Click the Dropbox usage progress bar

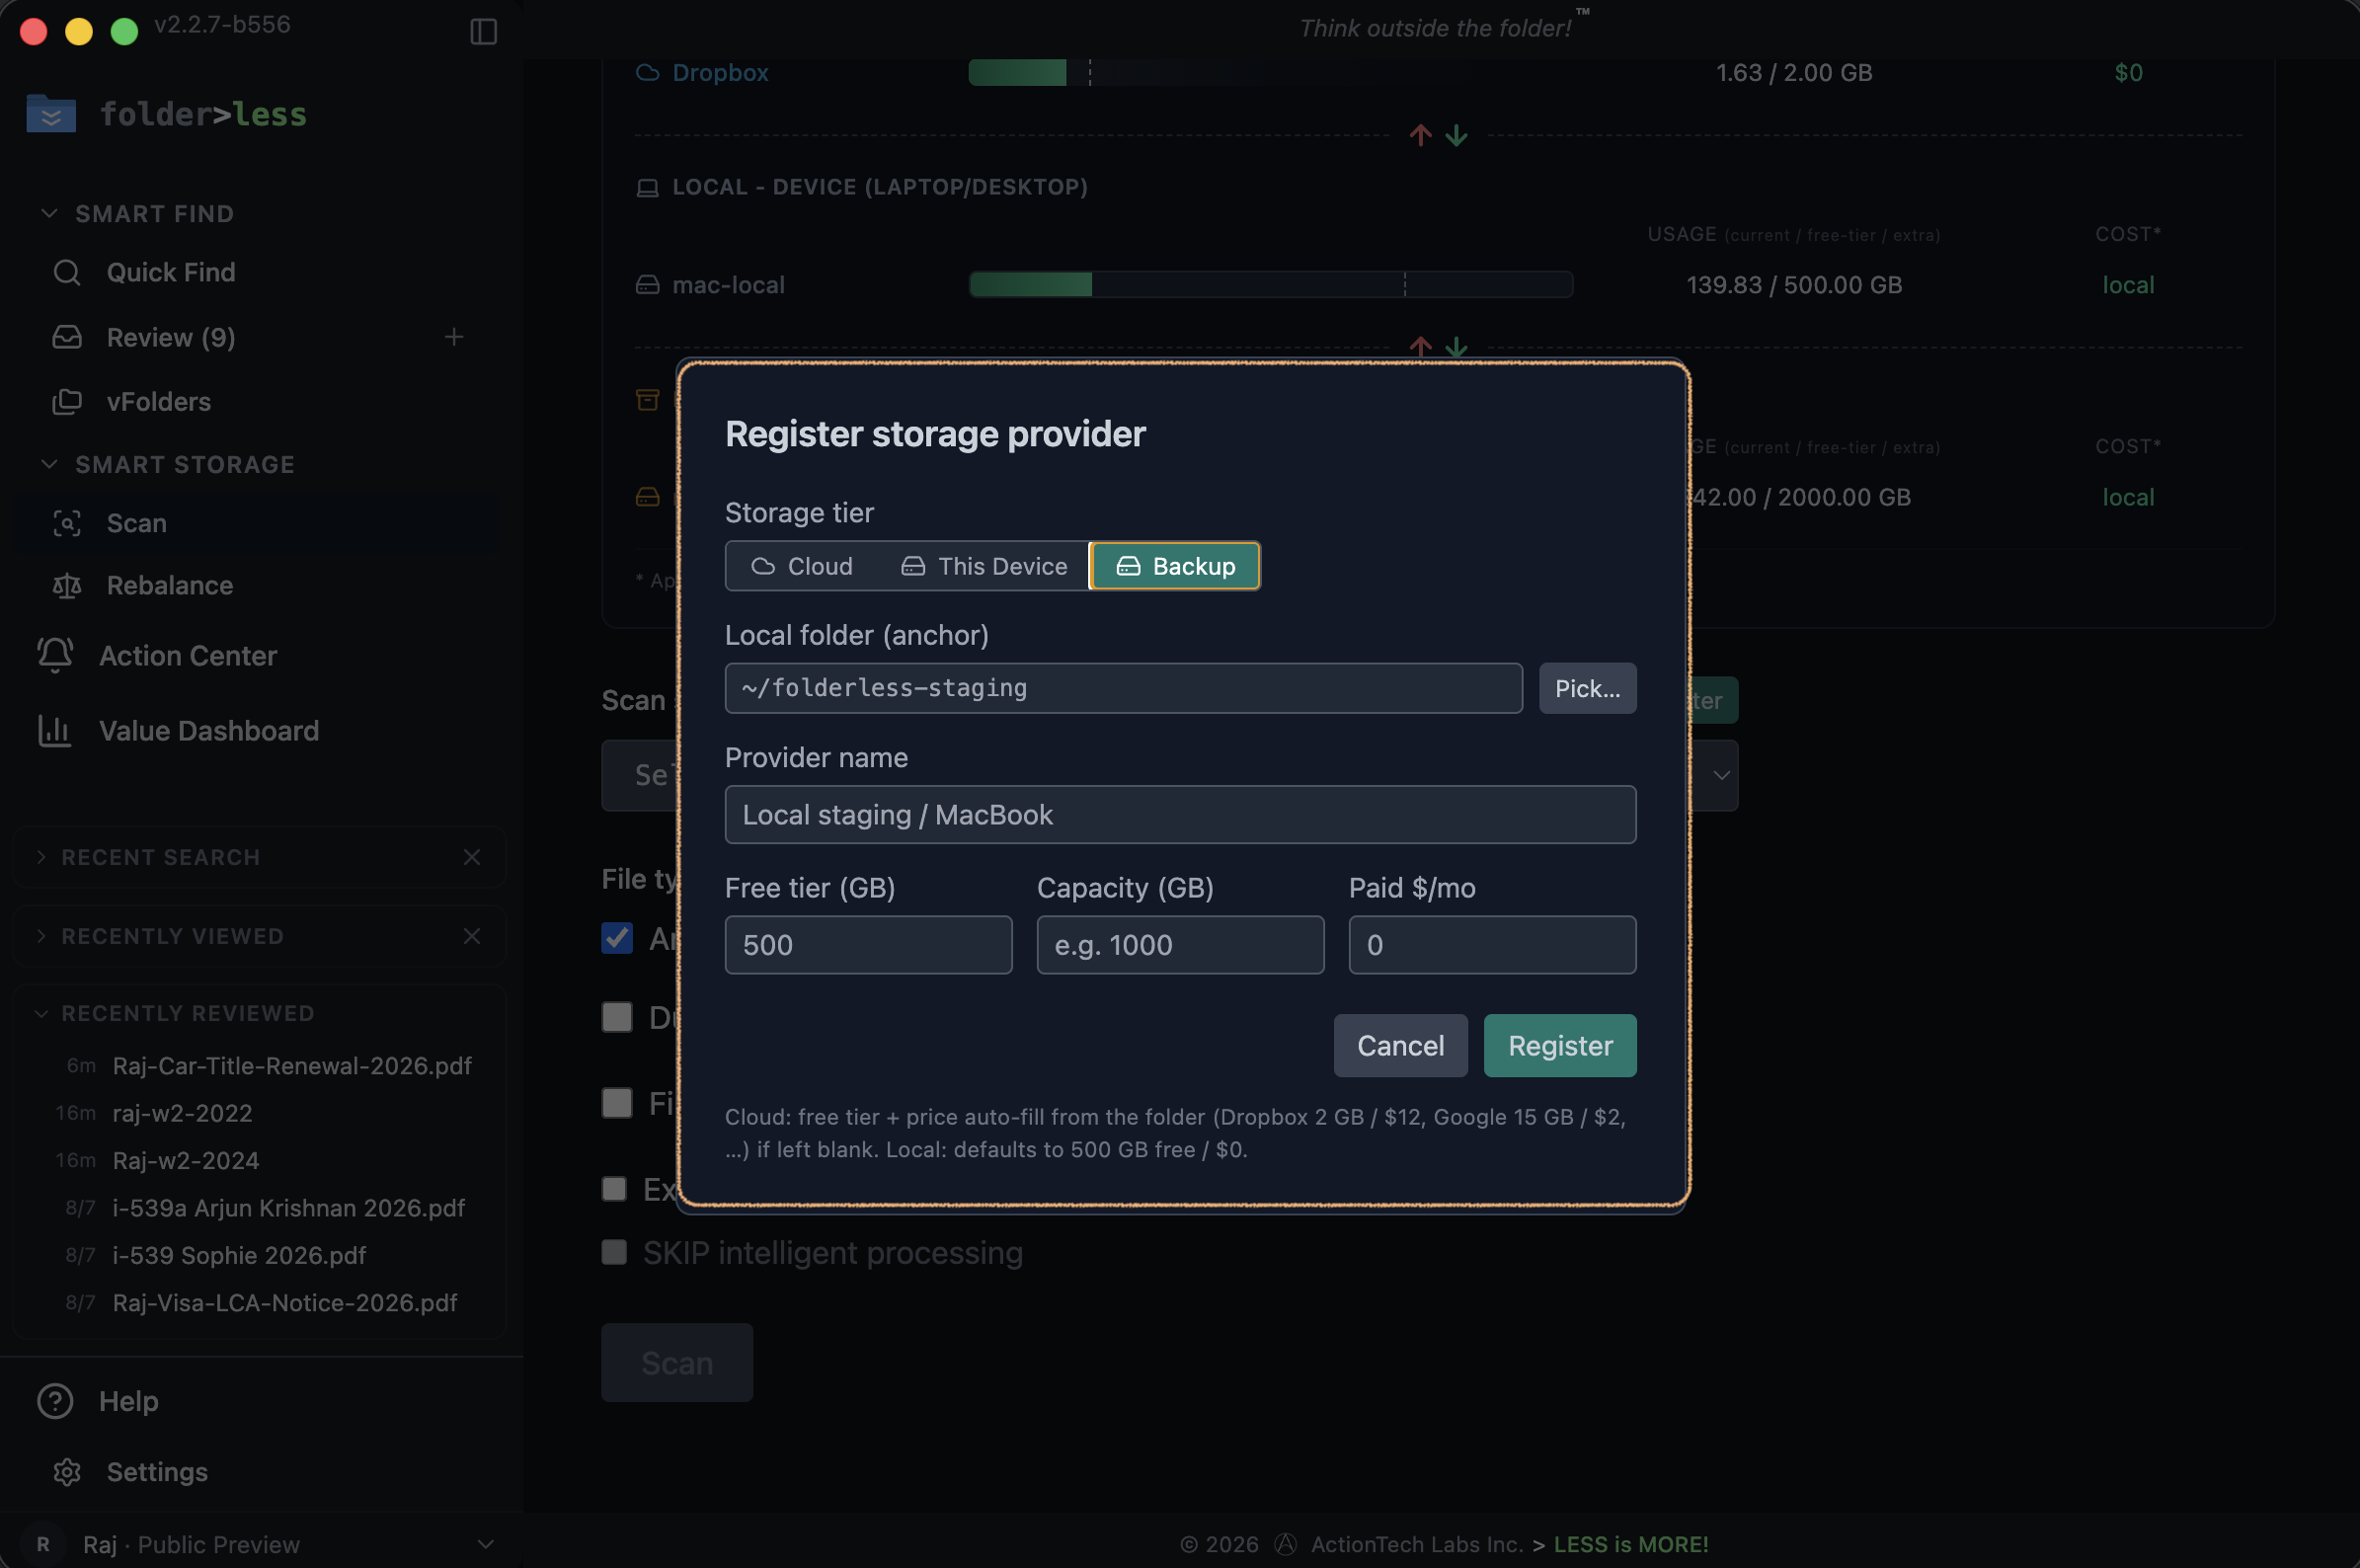1271,72
